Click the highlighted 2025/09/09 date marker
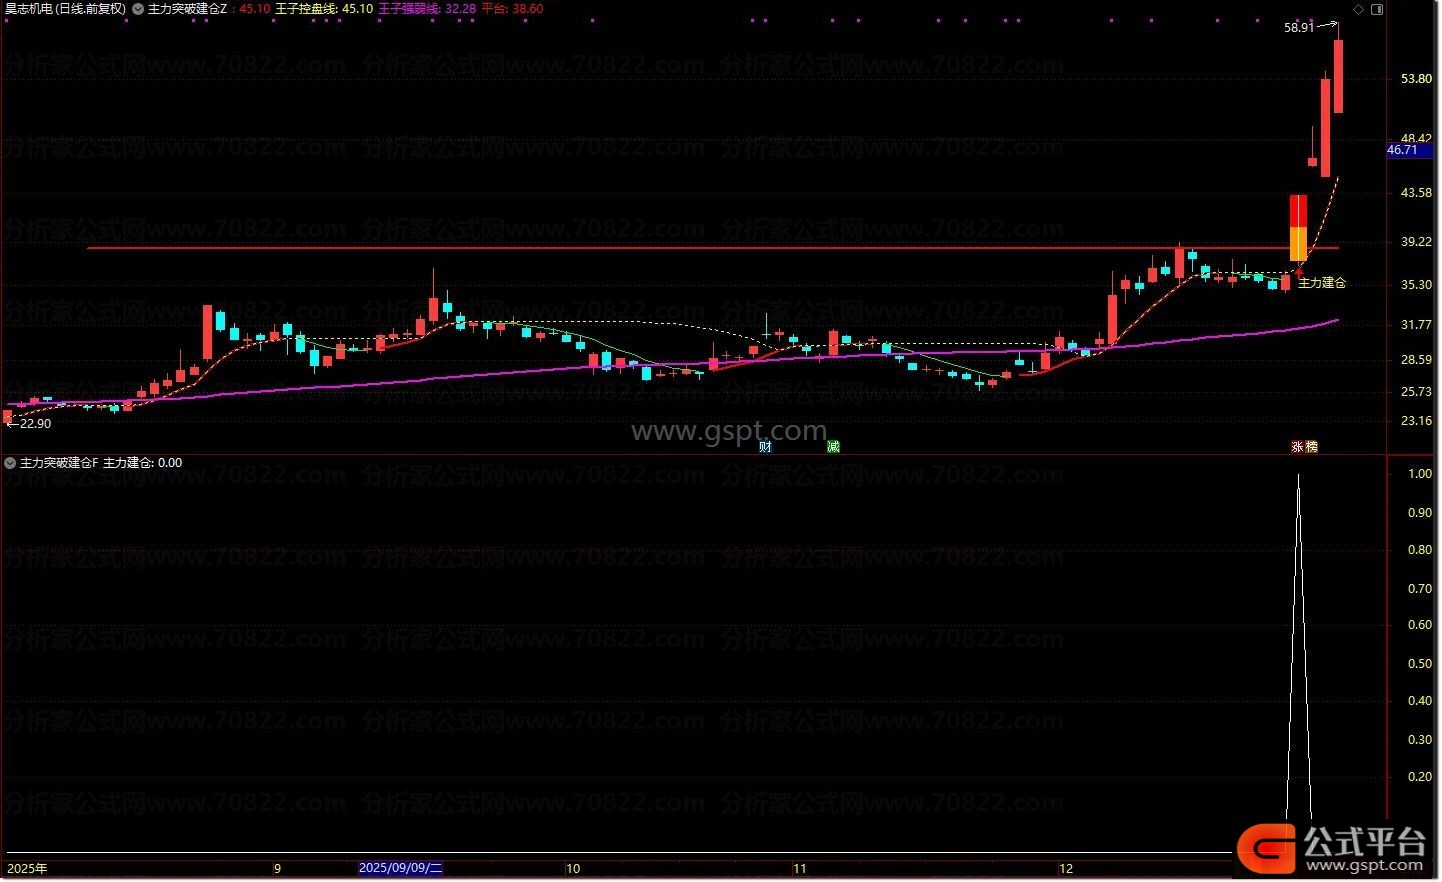 point(400,868)
